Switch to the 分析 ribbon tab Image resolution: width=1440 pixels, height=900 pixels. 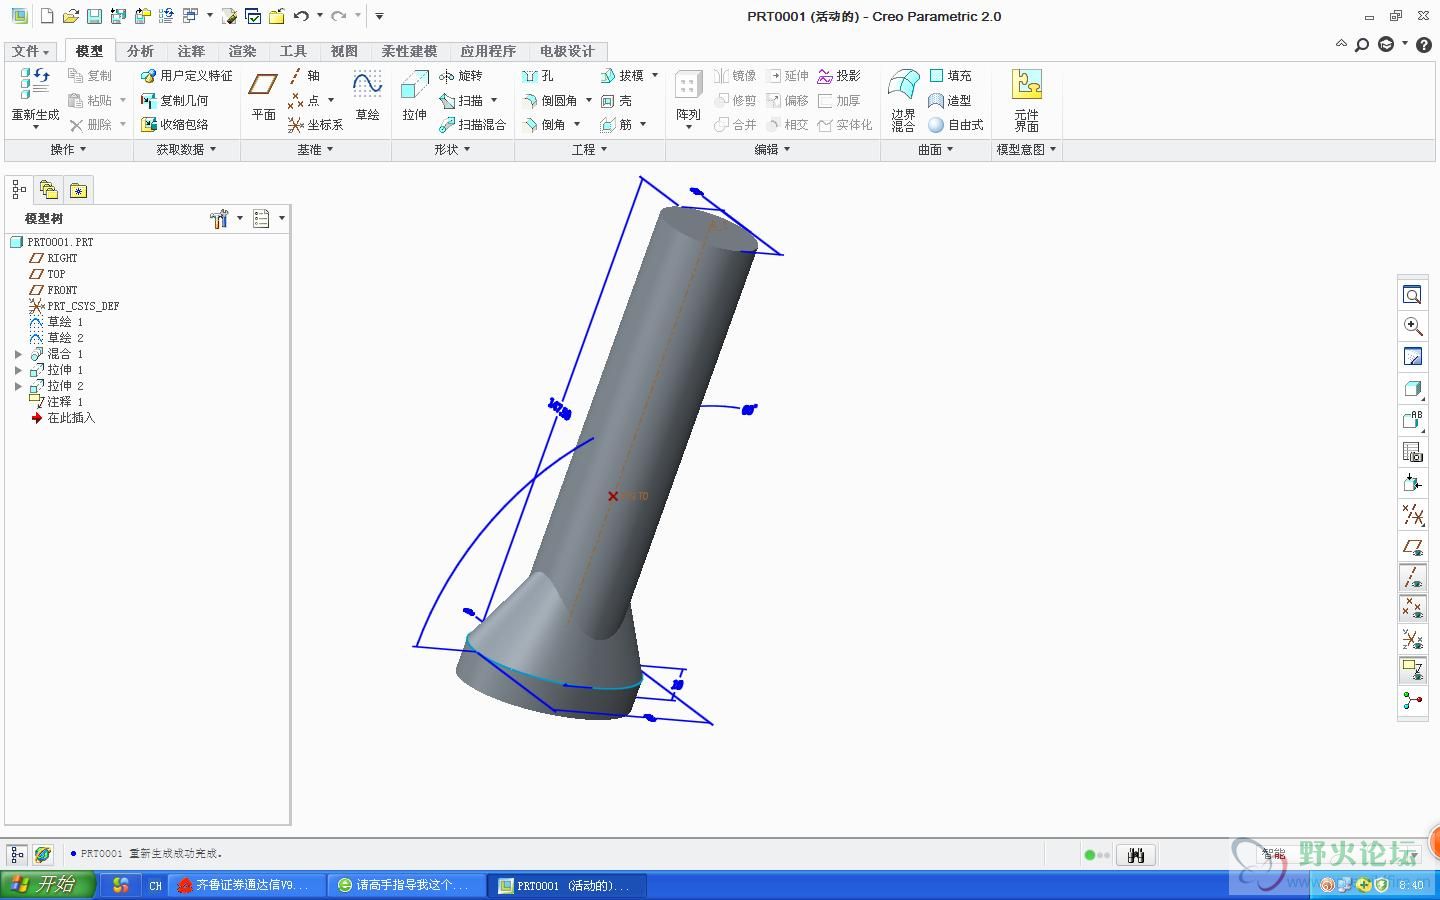140,51
